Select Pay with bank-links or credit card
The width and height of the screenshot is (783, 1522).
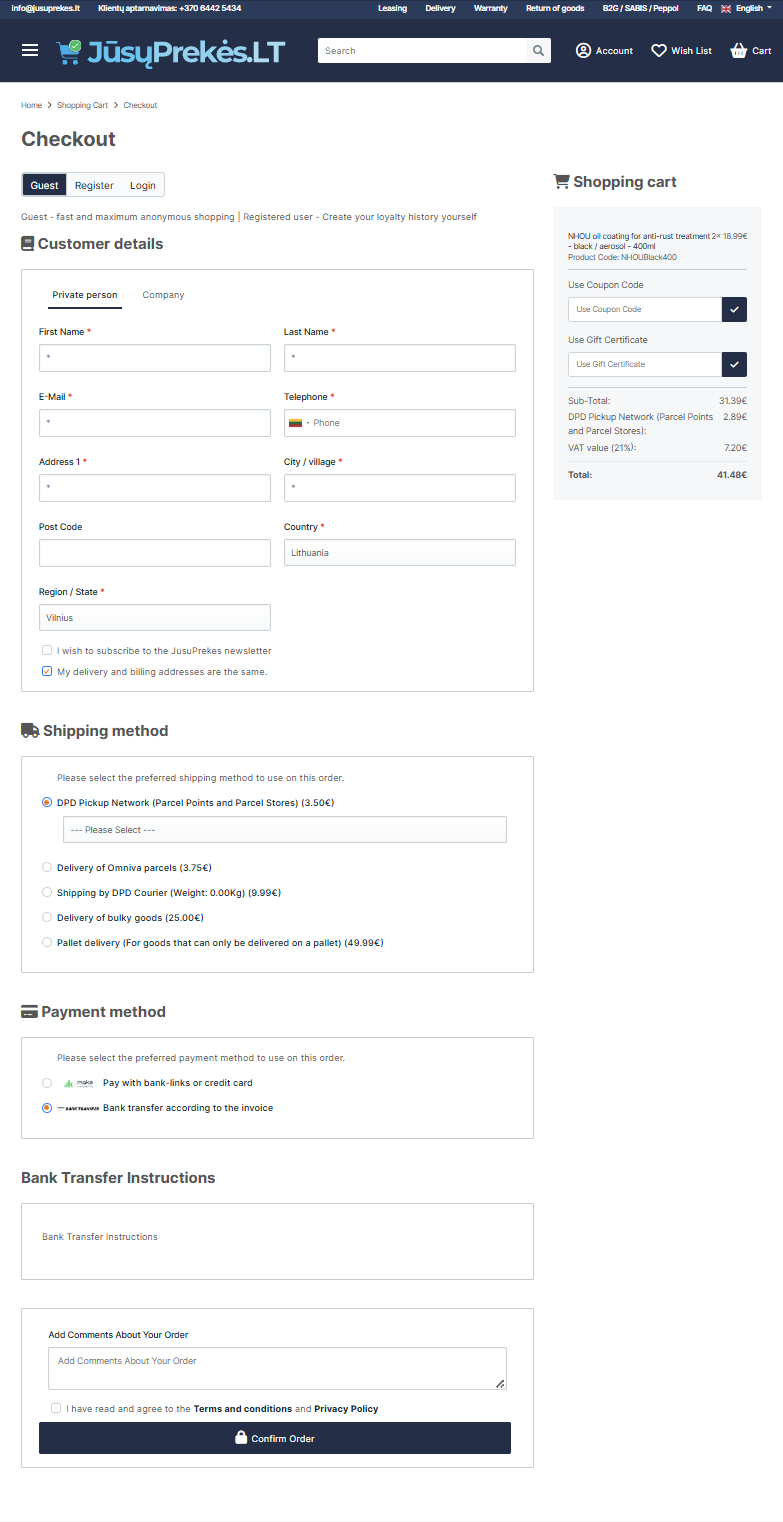pos(47,1083)
